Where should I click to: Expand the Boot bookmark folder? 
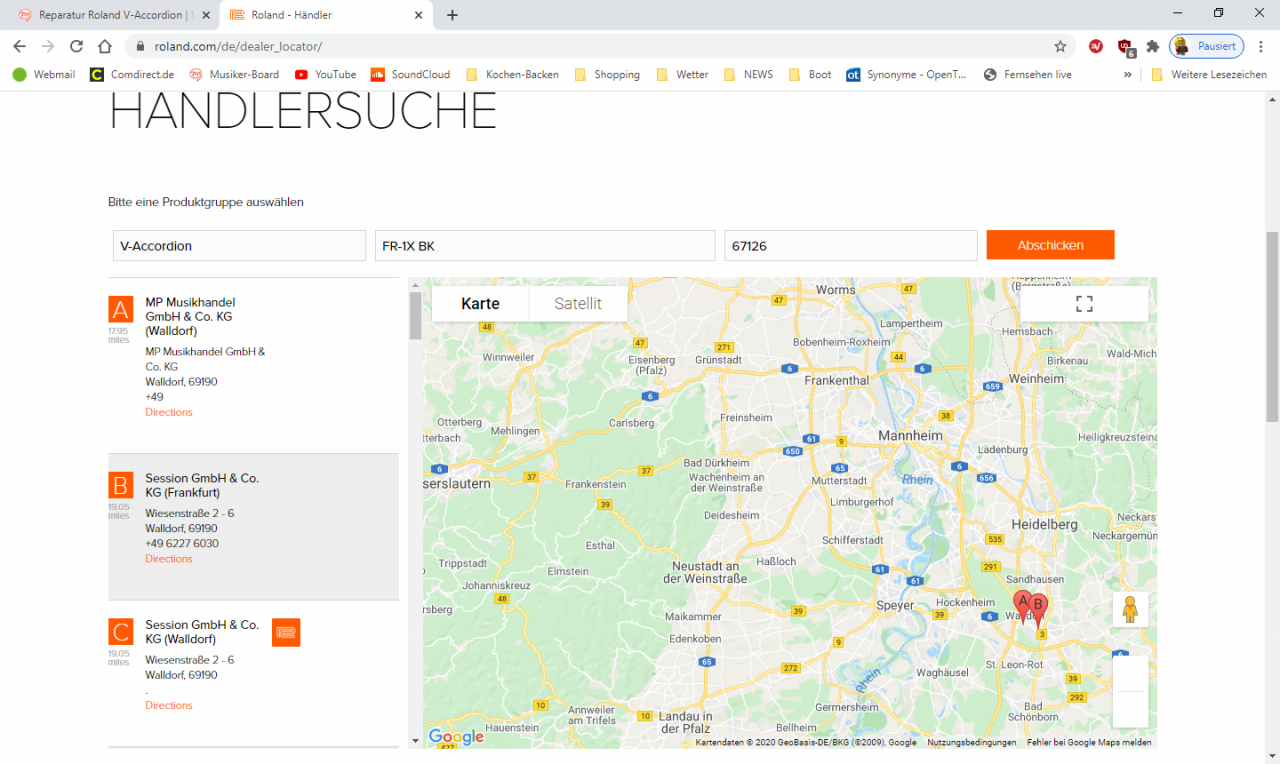pyautogui.click(x=810, y=74)
